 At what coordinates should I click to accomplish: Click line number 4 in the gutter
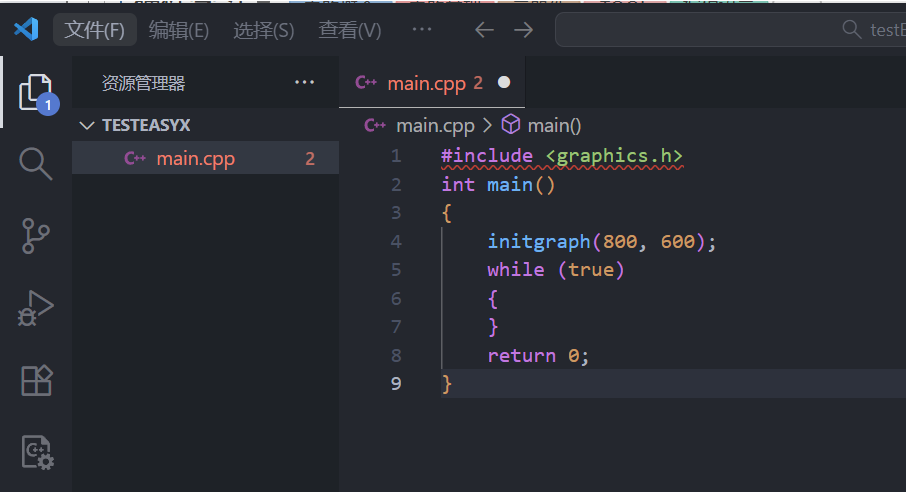pyautogui.click(x=396, y=242)
